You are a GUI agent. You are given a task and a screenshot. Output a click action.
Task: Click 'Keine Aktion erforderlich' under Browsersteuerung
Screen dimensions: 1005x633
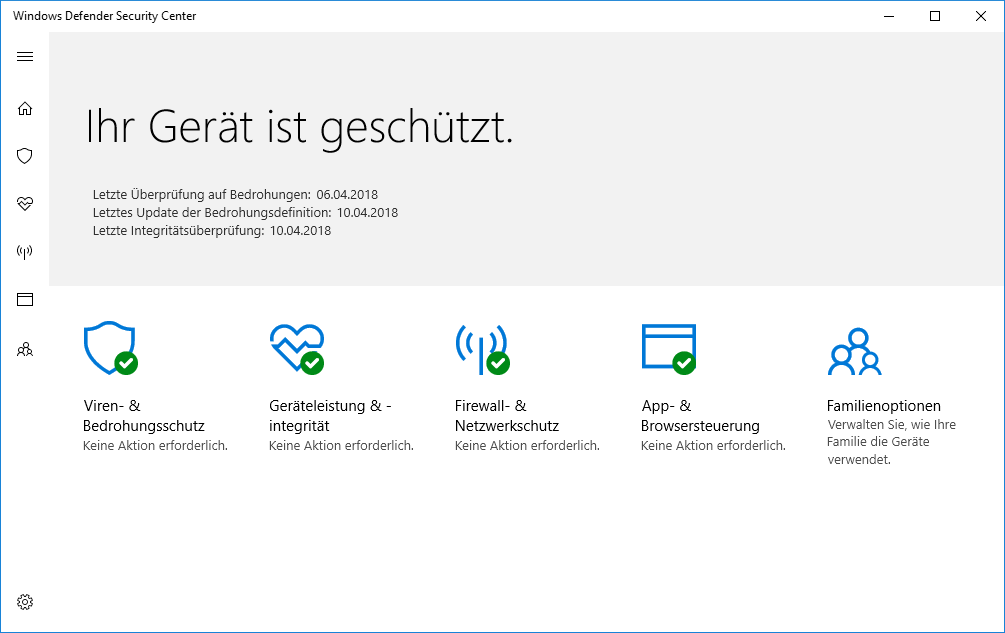click(x=713, y=445)
